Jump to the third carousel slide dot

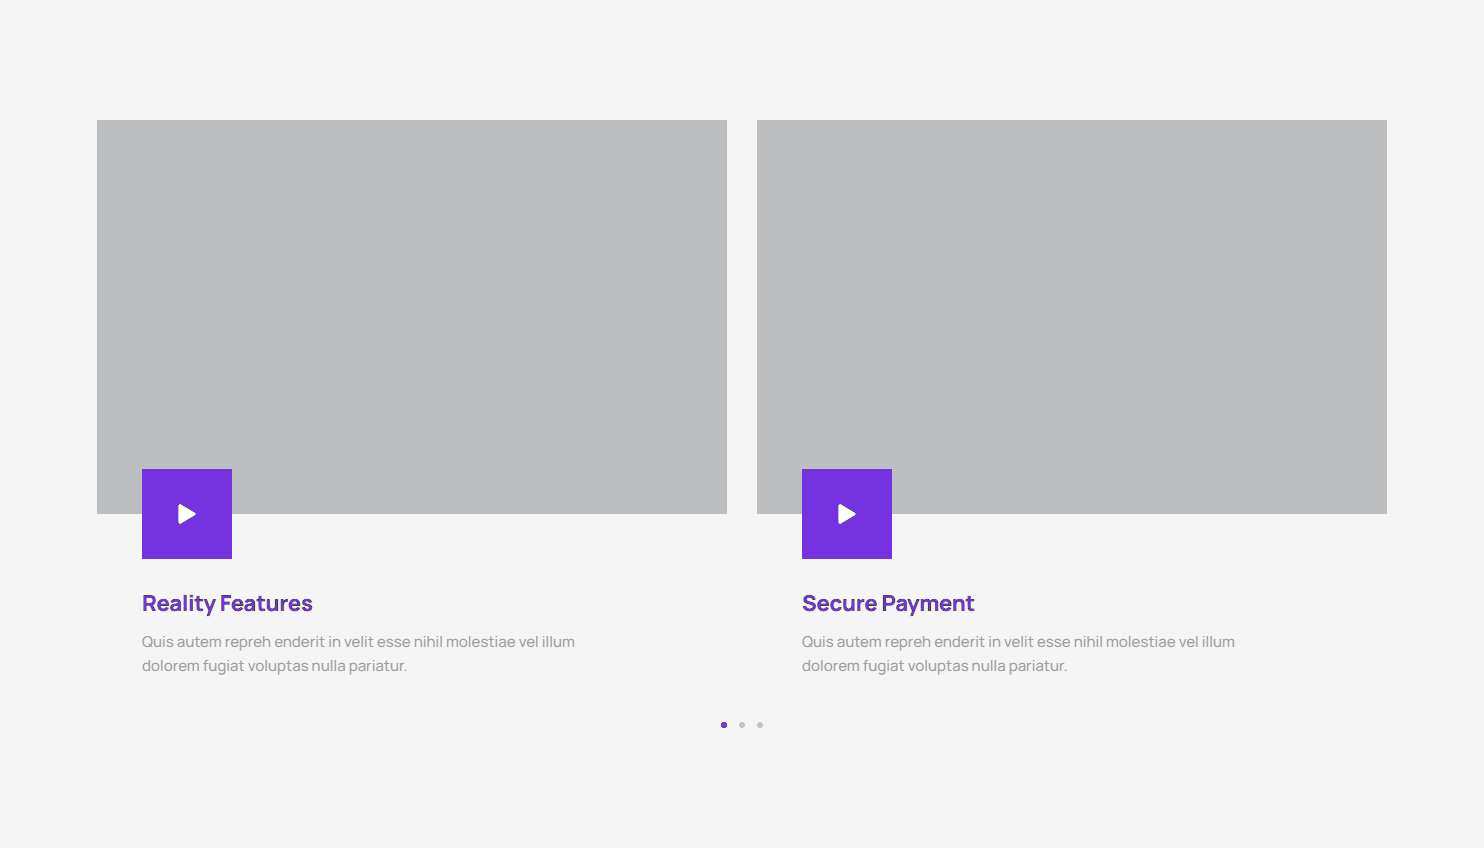point(760,725)
